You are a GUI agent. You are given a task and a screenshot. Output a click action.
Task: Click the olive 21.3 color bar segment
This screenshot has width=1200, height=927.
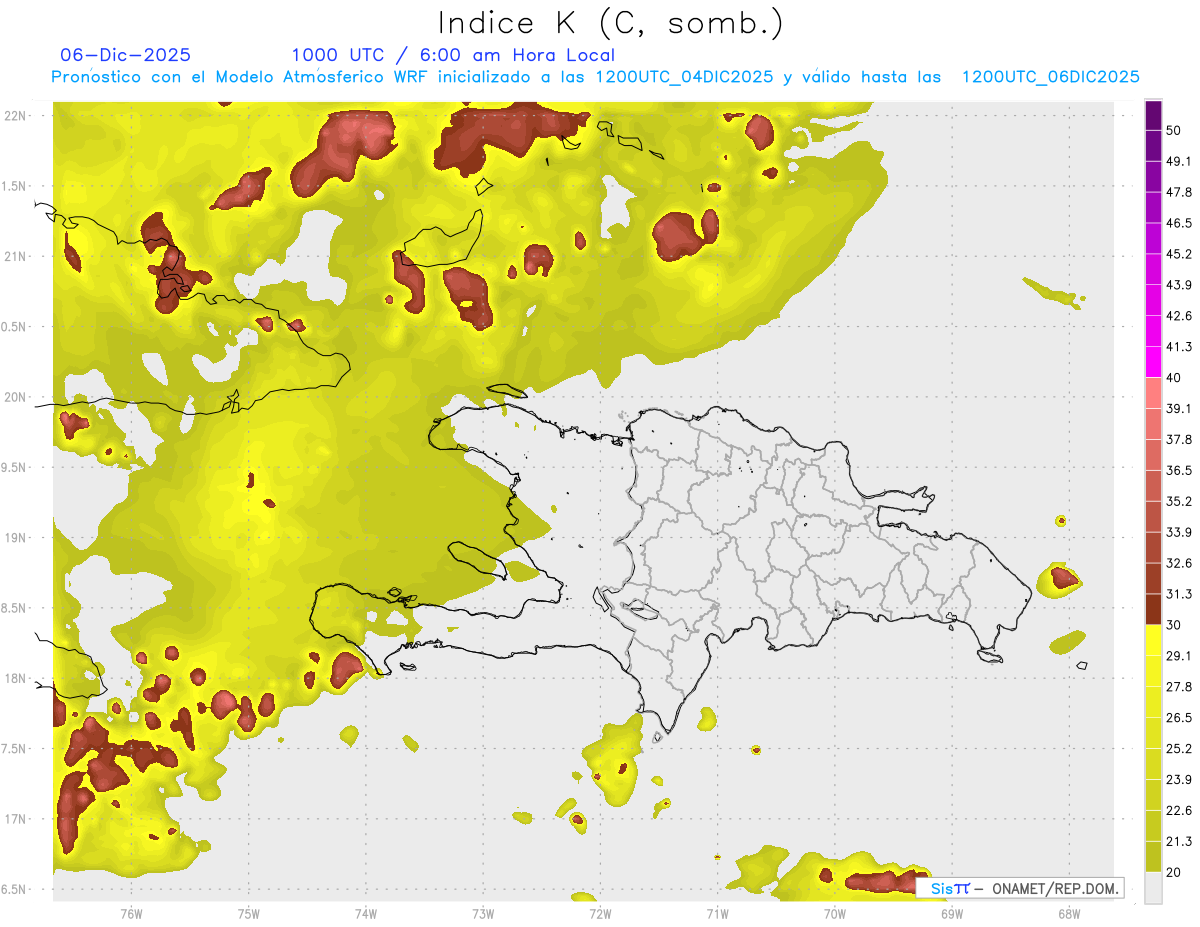pos(1153,856)
